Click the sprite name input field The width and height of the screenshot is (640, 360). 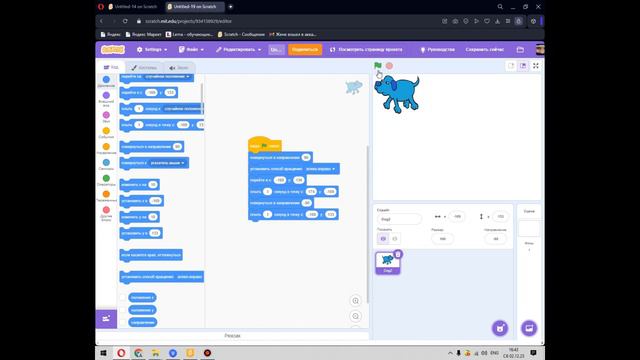(x=399, y=219)
